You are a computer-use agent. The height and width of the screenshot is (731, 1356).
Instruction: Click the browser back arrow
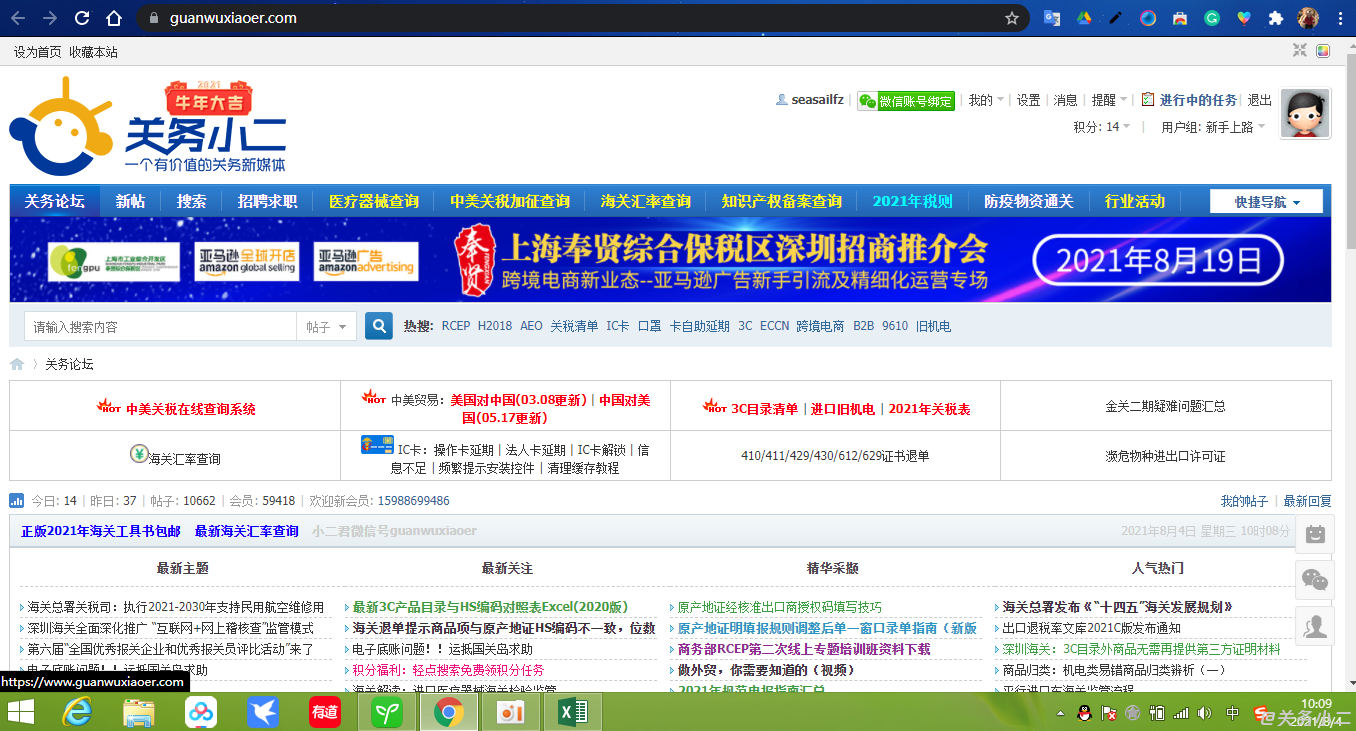(18, 18)
